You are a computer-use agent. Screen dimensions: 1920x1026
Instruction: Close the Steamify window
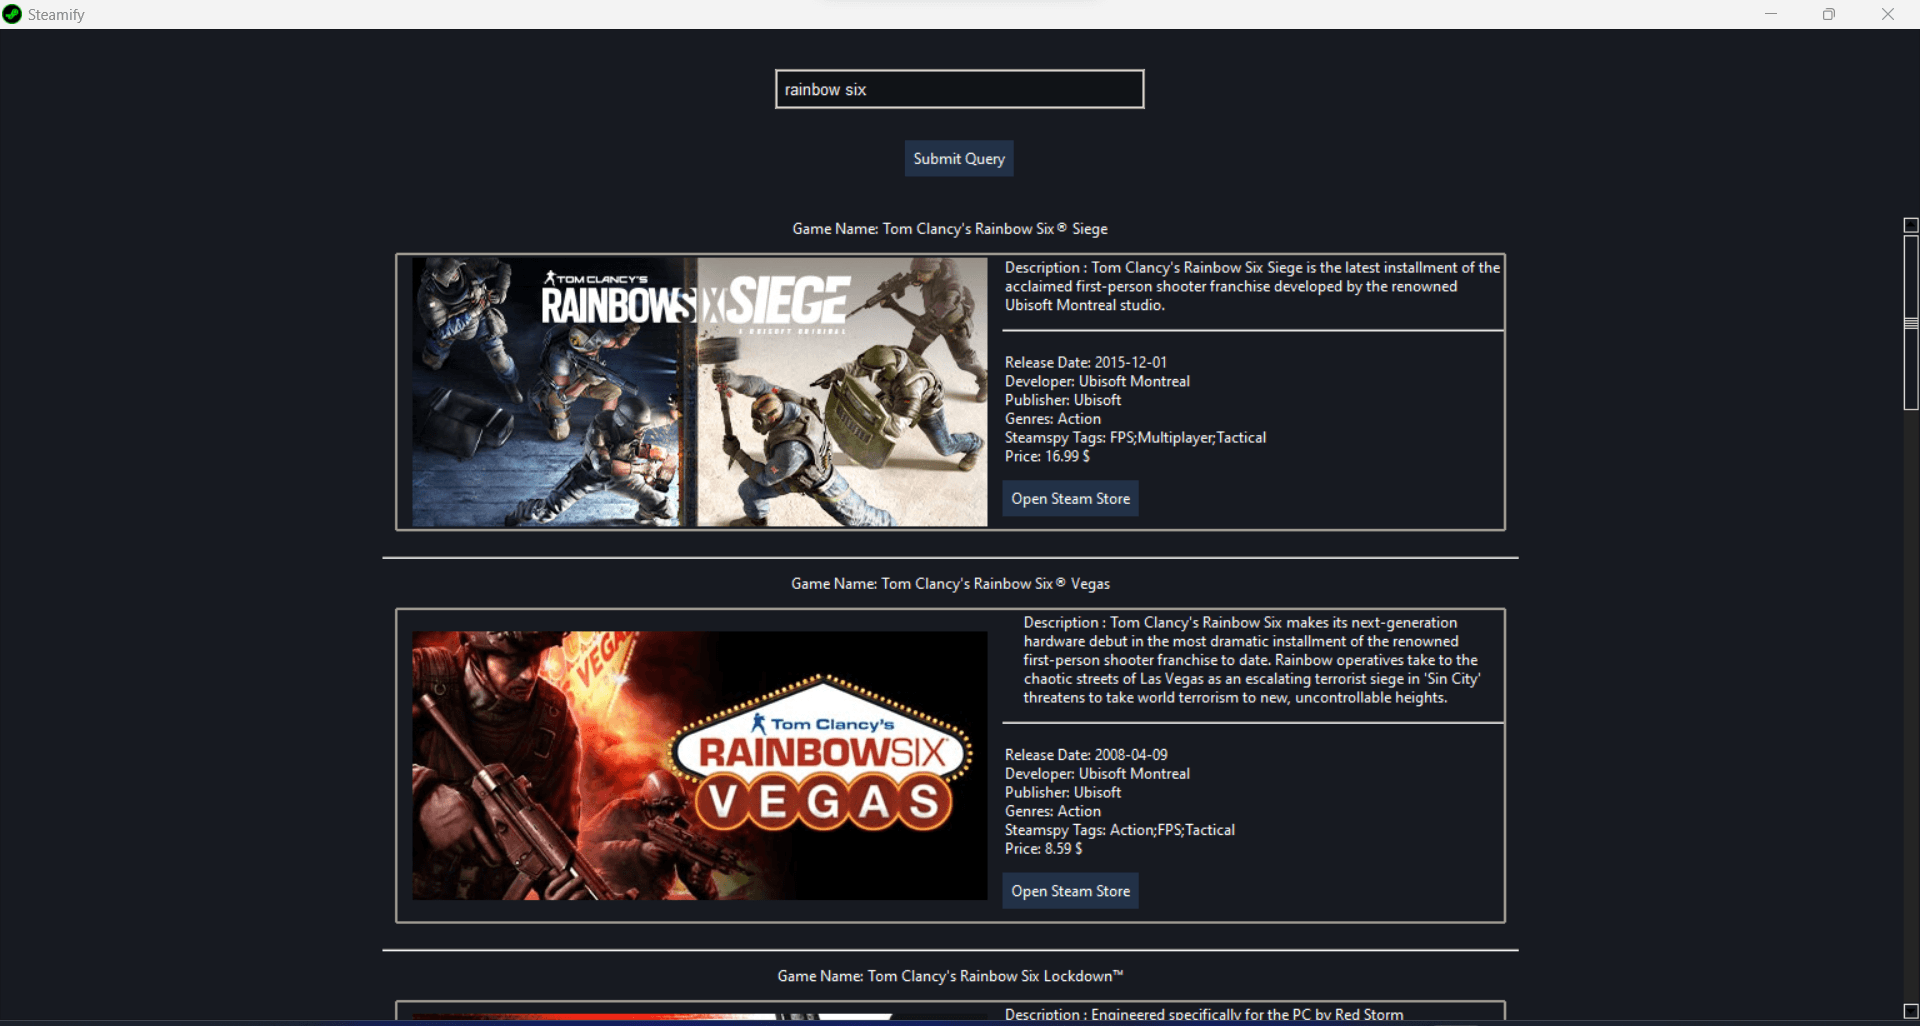click(1888, 14)
